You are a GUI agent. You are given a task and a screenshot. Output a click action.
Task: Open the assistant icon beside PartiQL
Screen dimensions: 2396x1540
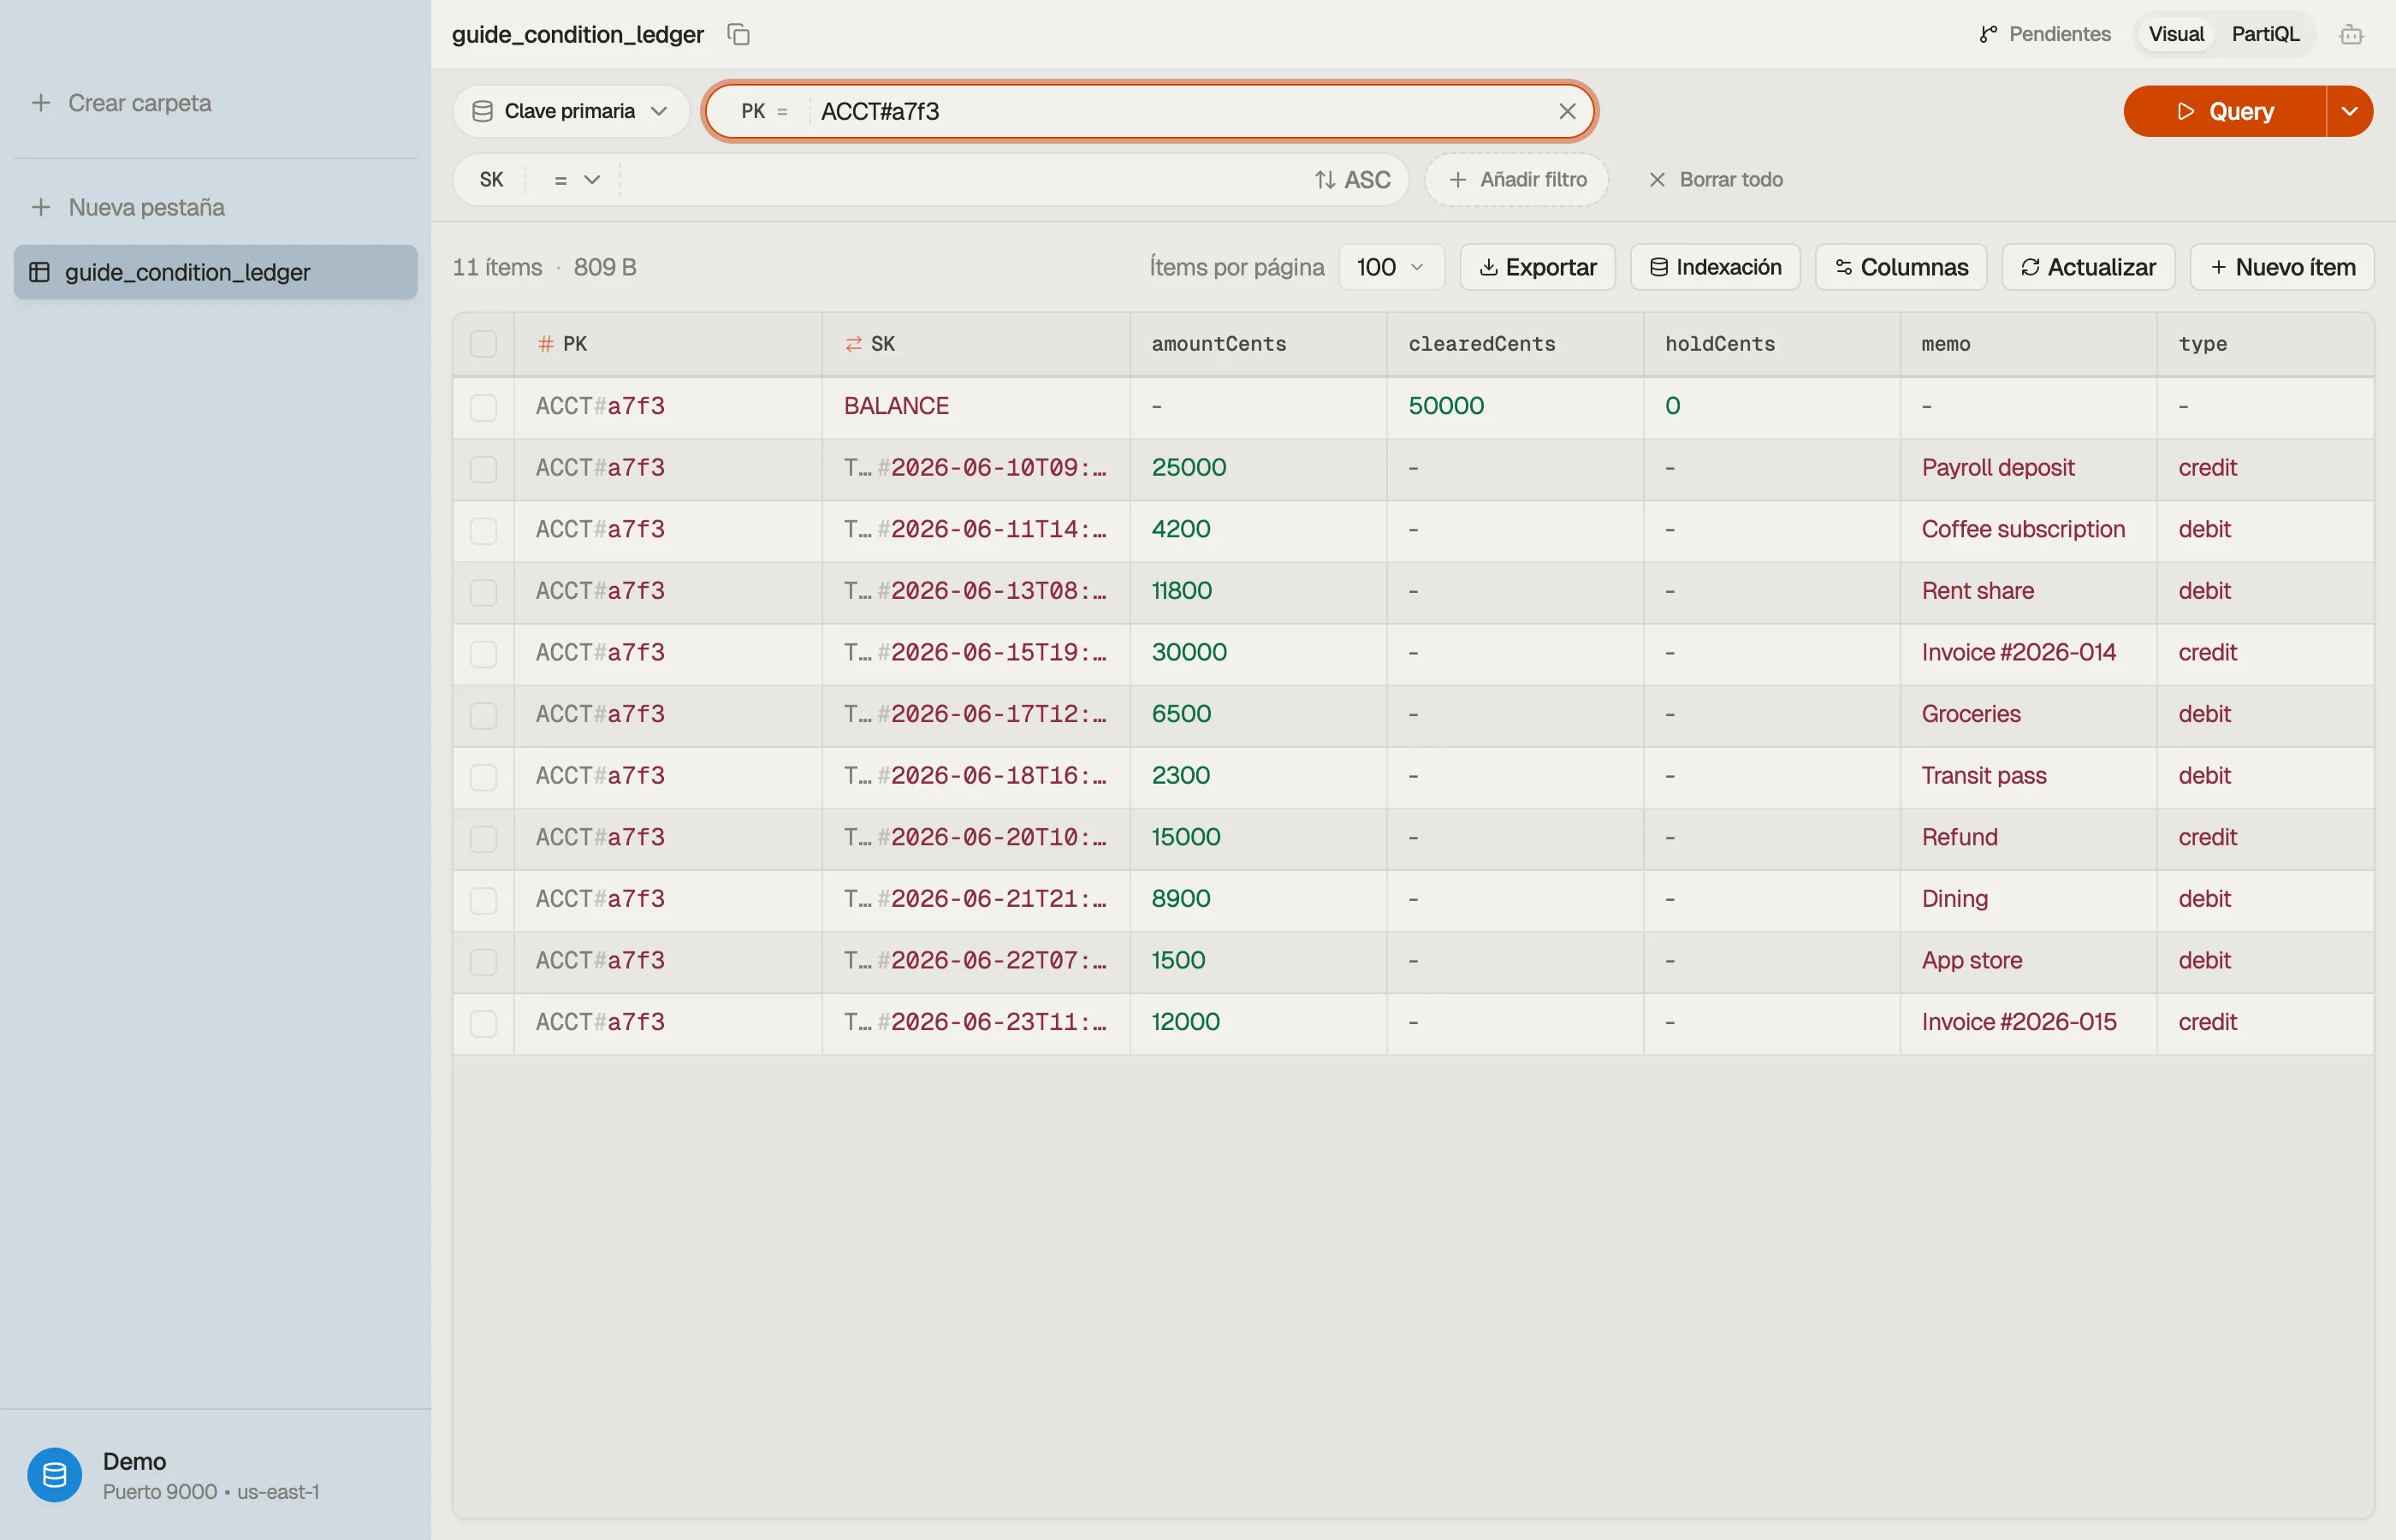tap(2351, 35)
